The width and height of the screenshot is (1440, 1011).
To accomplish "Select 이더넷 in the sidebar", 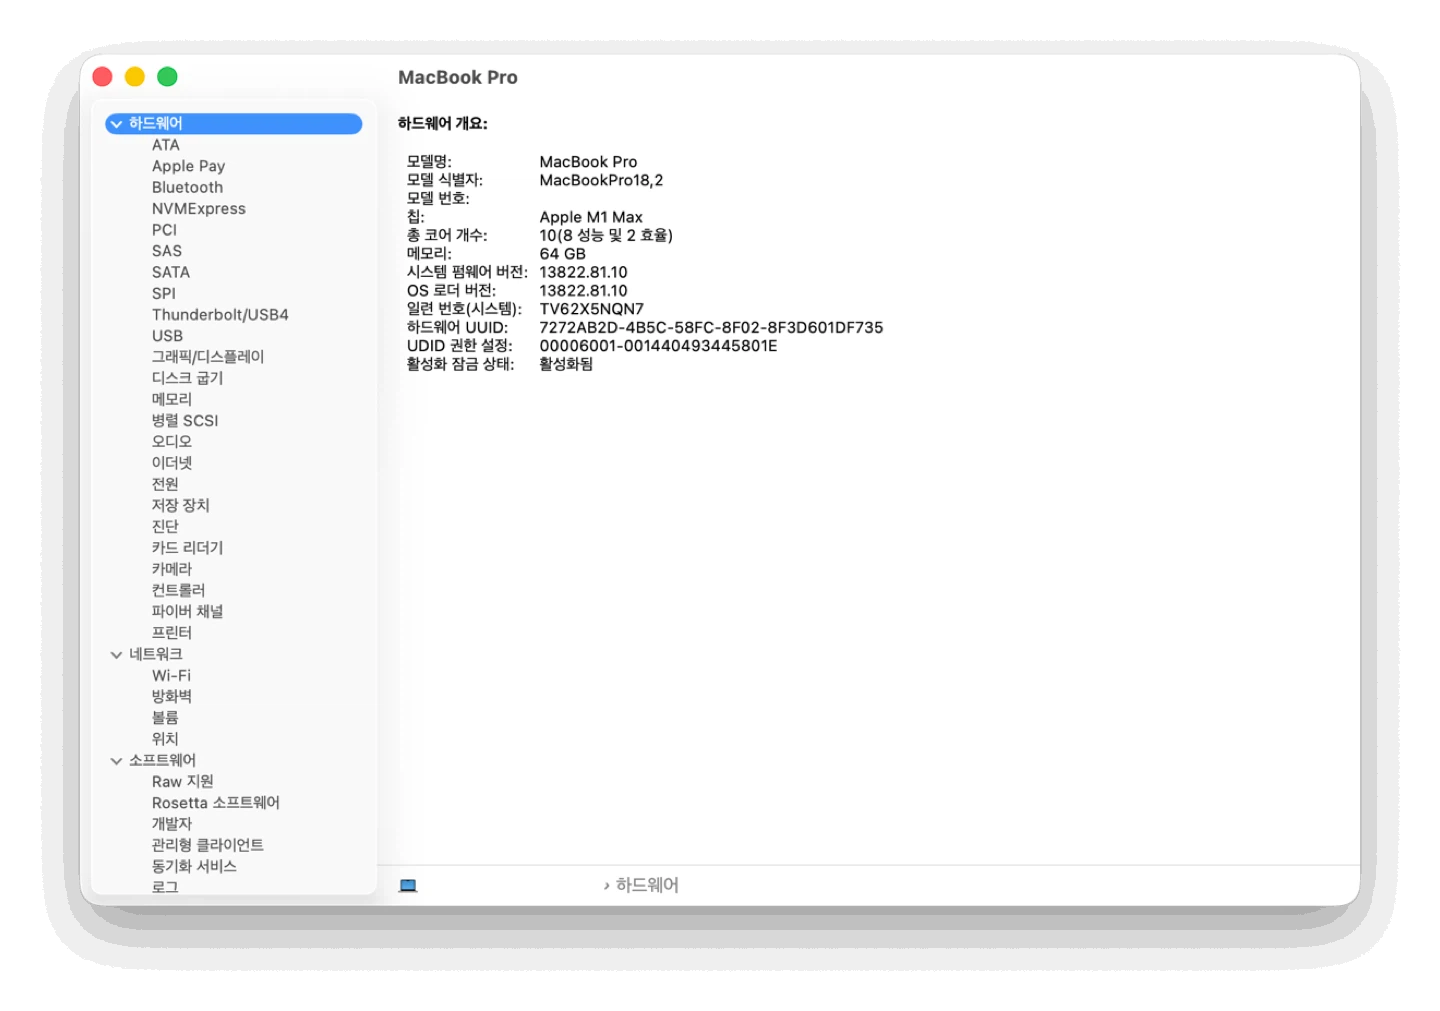I will [172, 463].
